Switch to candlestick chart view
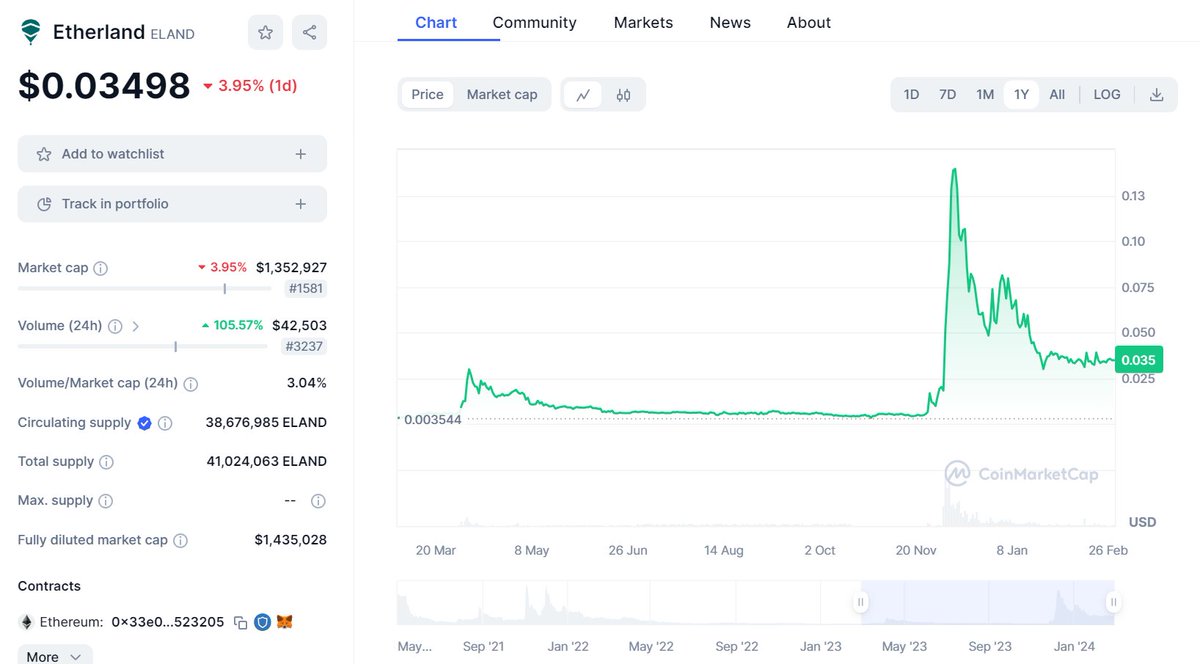The height and width of the screenshot is (664, 1200). [x=624, y=95]
